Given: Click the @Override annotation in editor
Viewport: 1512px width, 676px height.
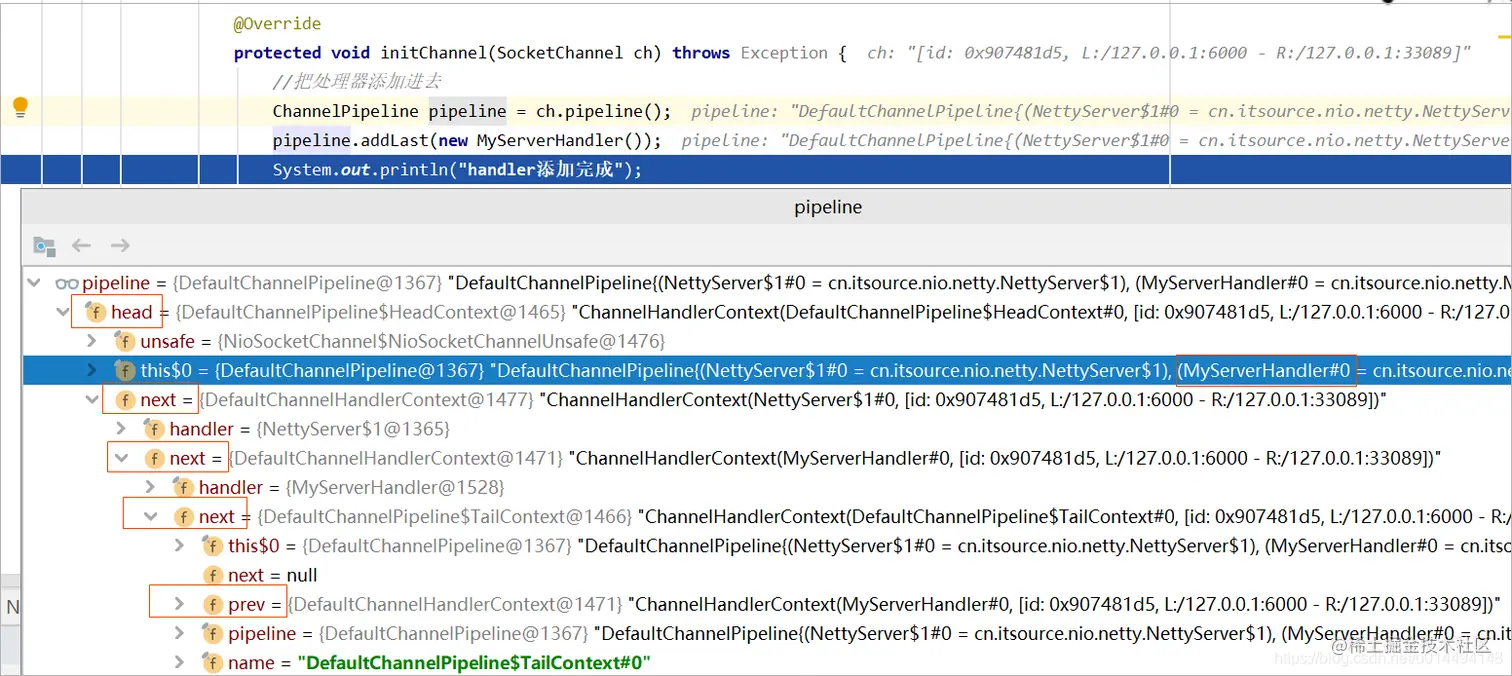Looking at the screenshot, I should (277, 23).
